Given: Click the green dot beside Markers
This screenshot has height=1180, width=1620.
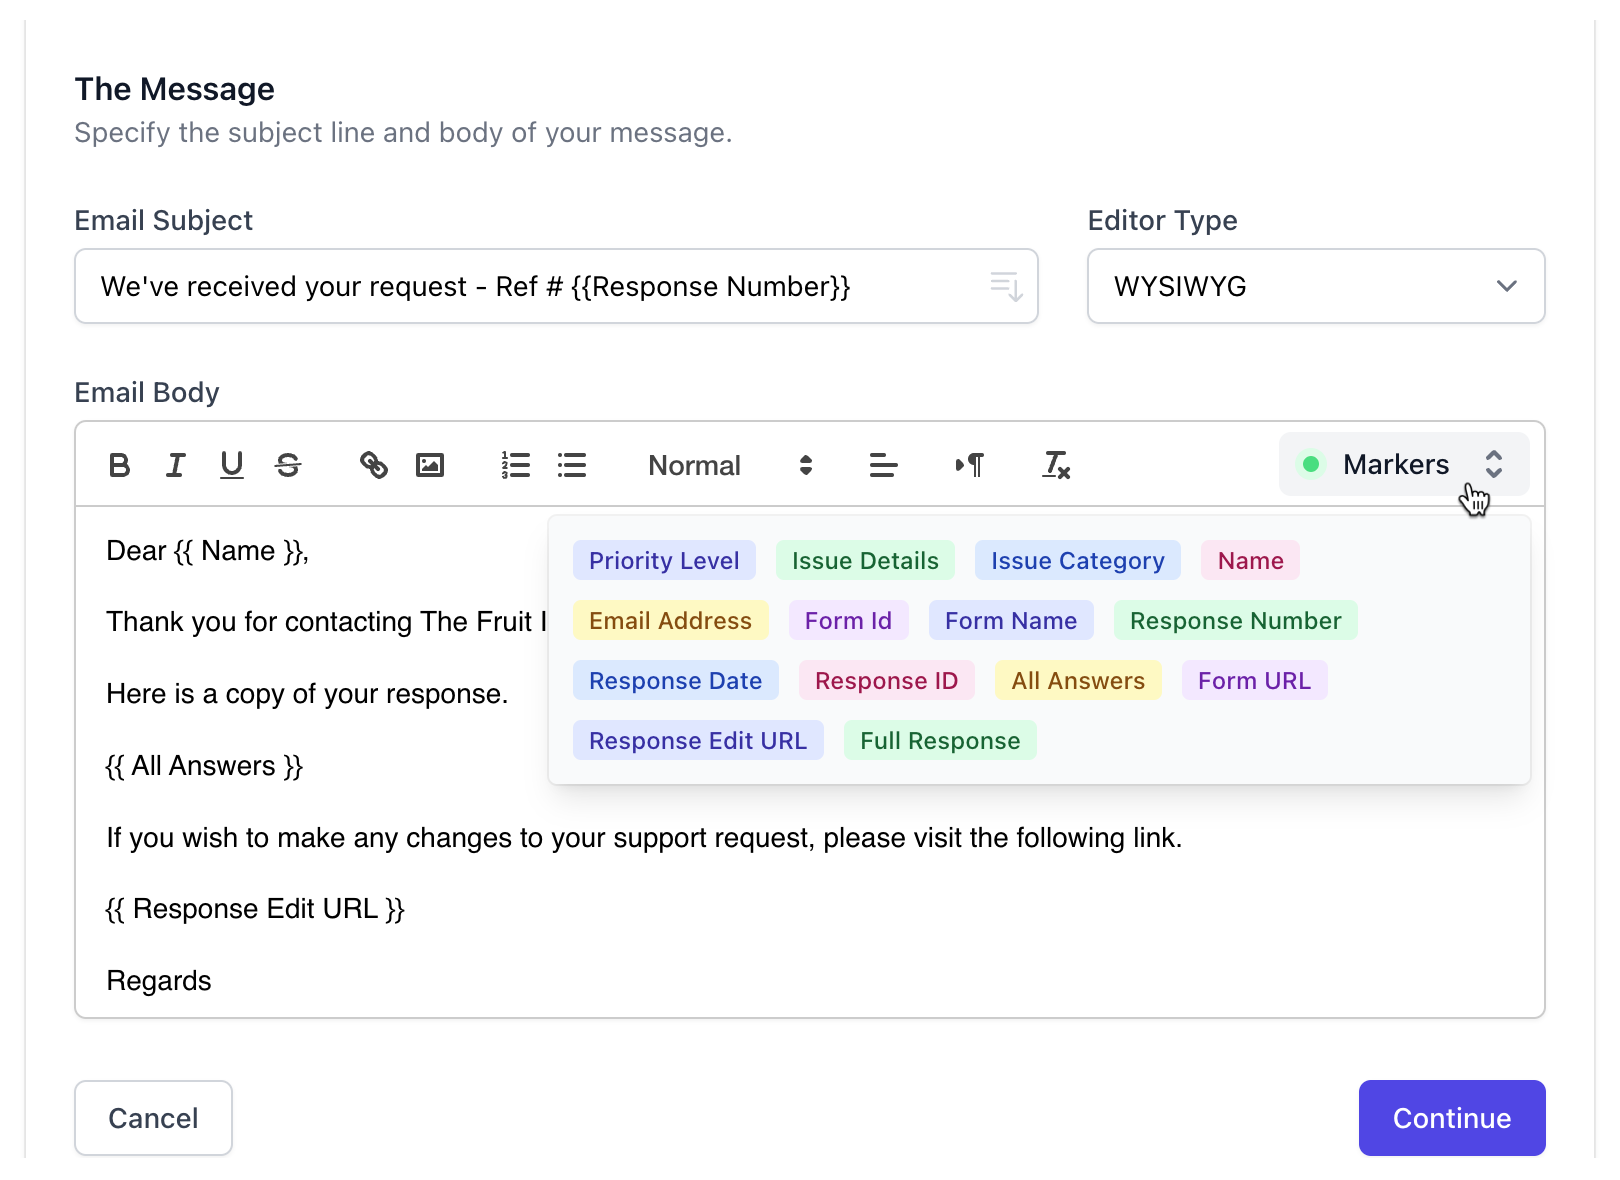Looking at the screenshot, I should coord(1311,463).
